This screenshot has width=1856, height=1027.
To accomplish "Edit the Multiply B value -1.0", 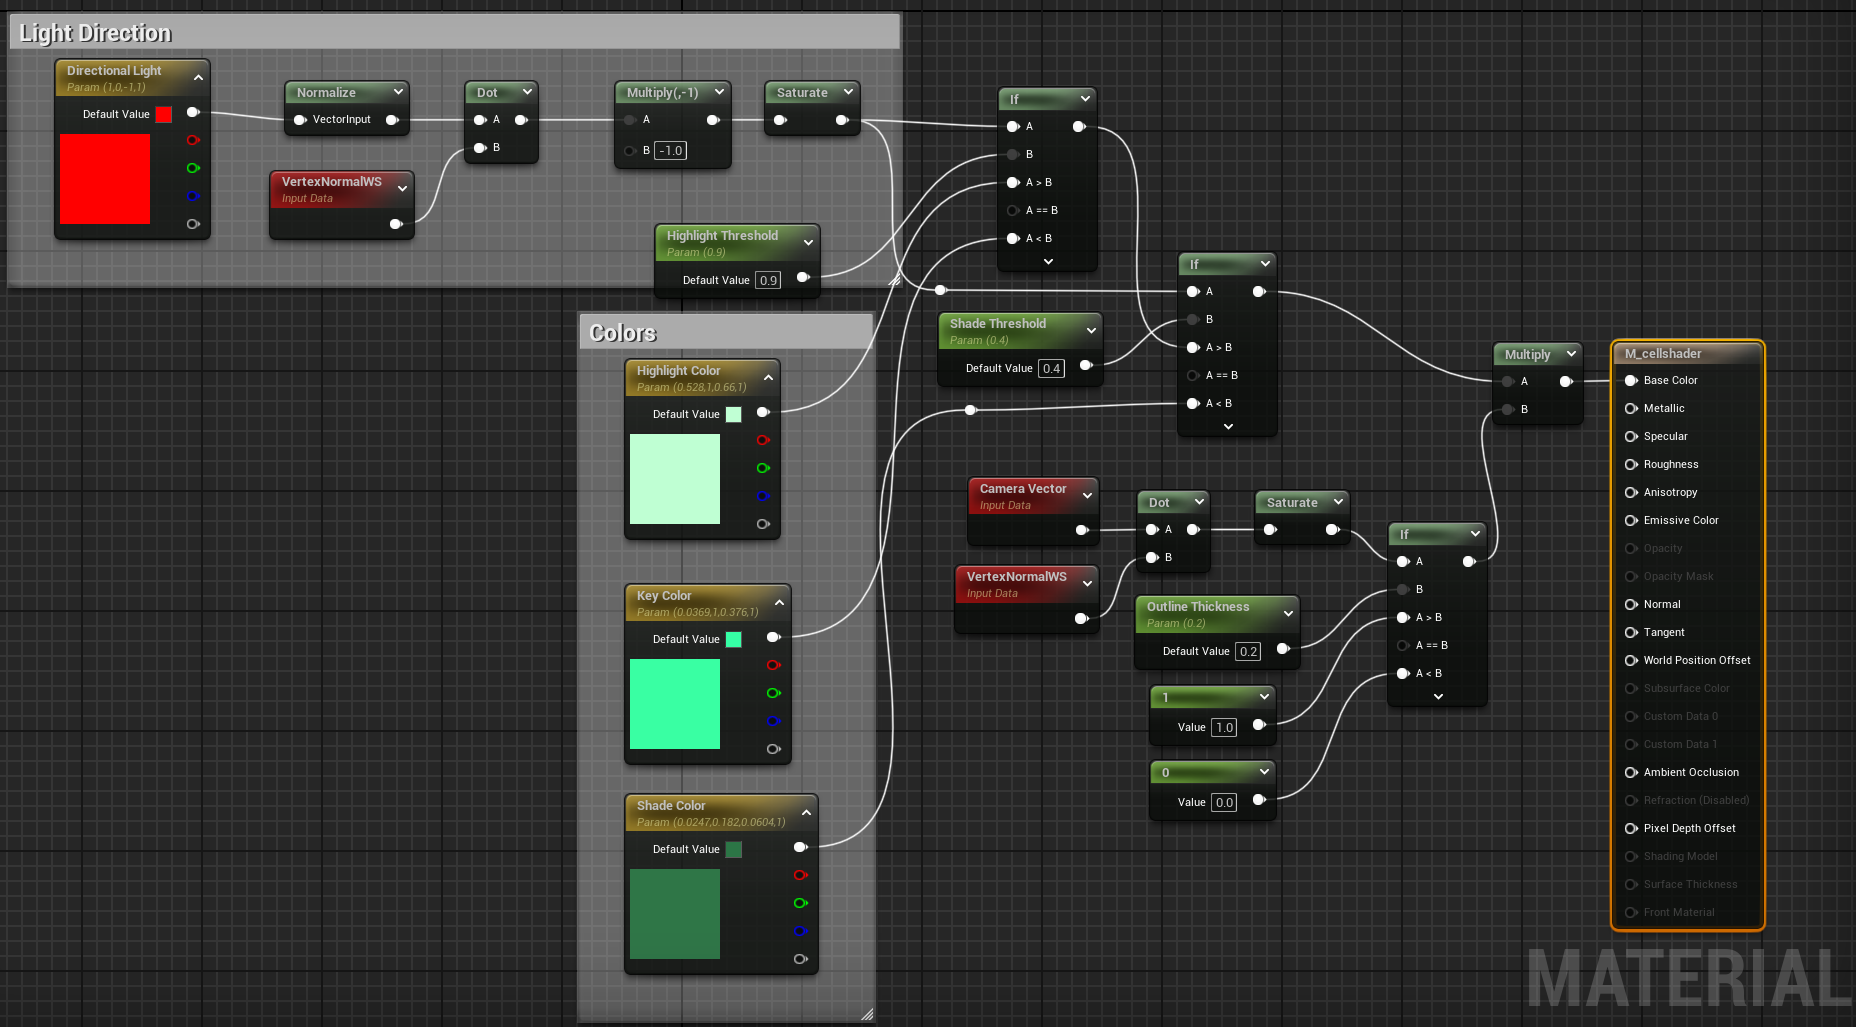I will (671, 150).
